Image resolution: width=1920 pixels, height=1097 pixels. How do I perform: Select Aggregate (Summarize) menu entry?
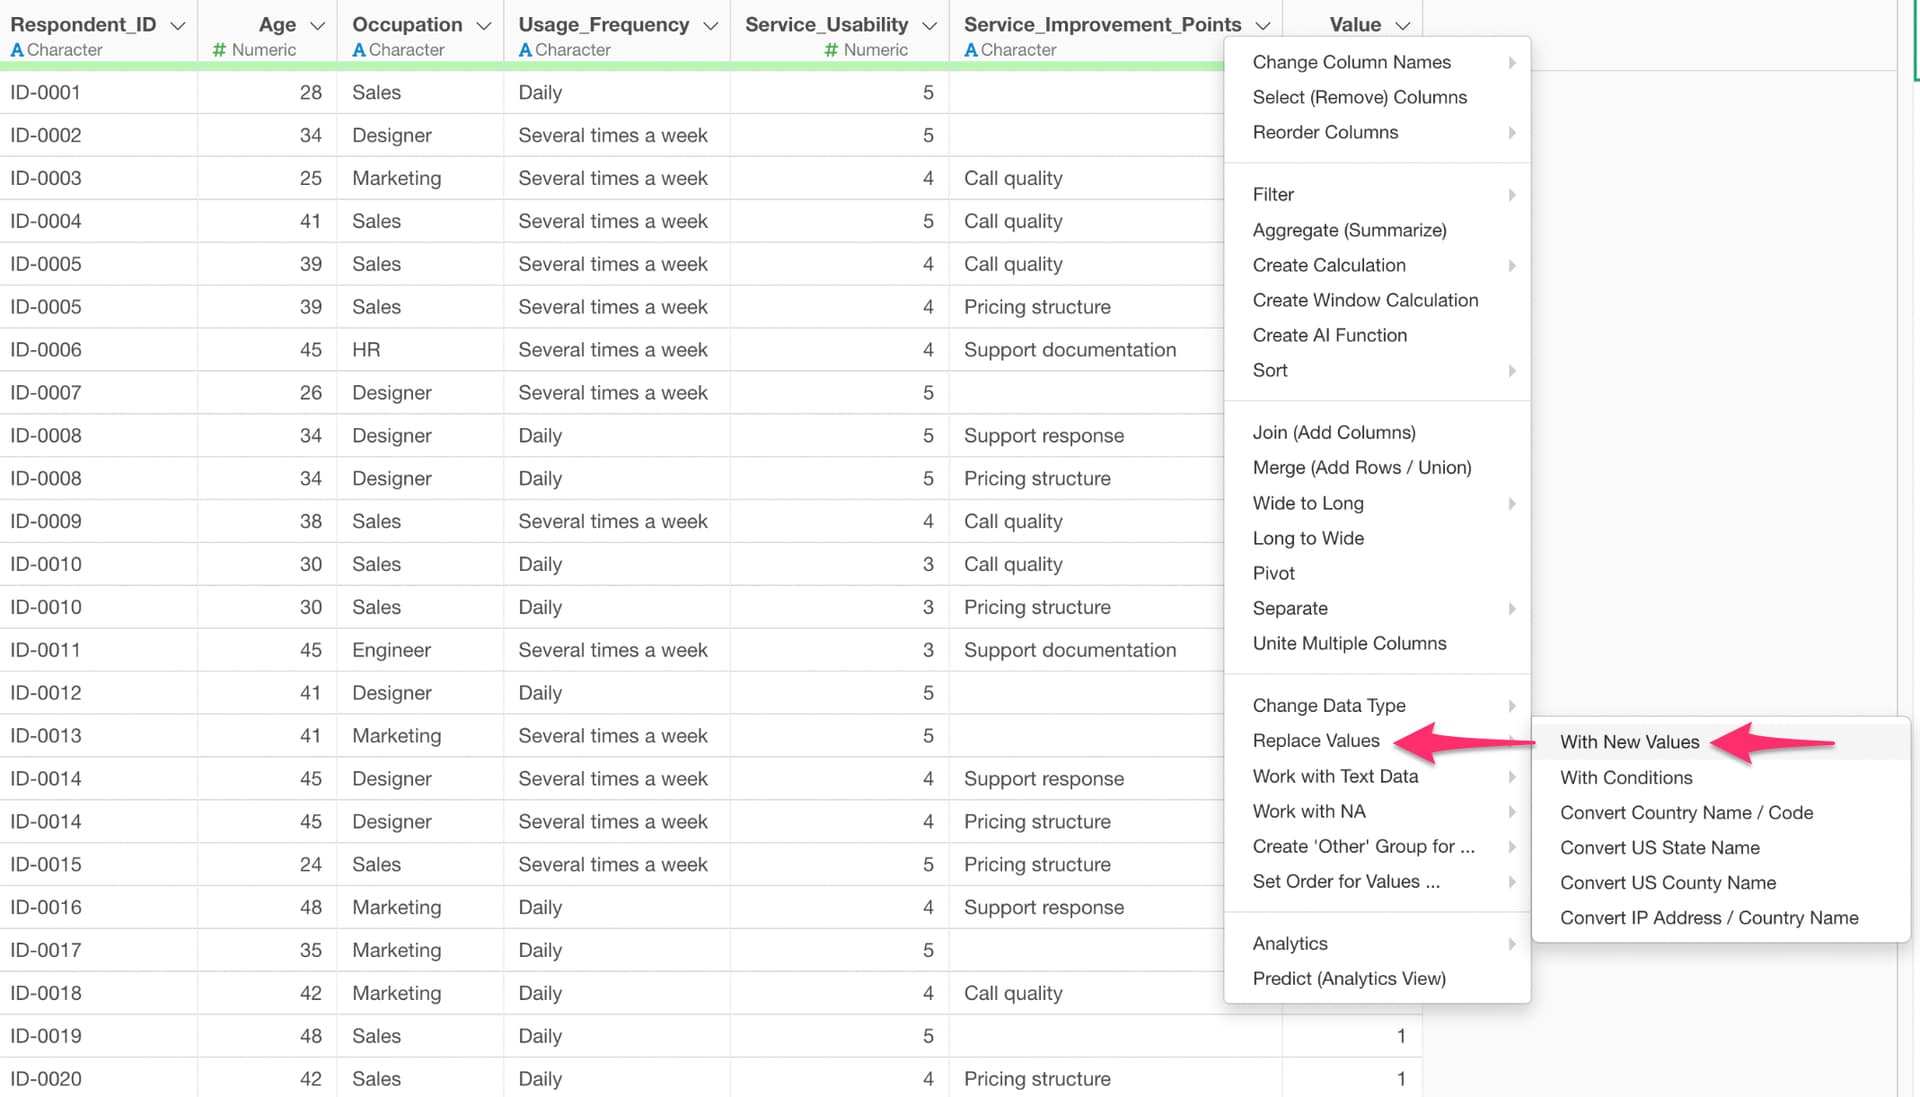(1349, 230)
